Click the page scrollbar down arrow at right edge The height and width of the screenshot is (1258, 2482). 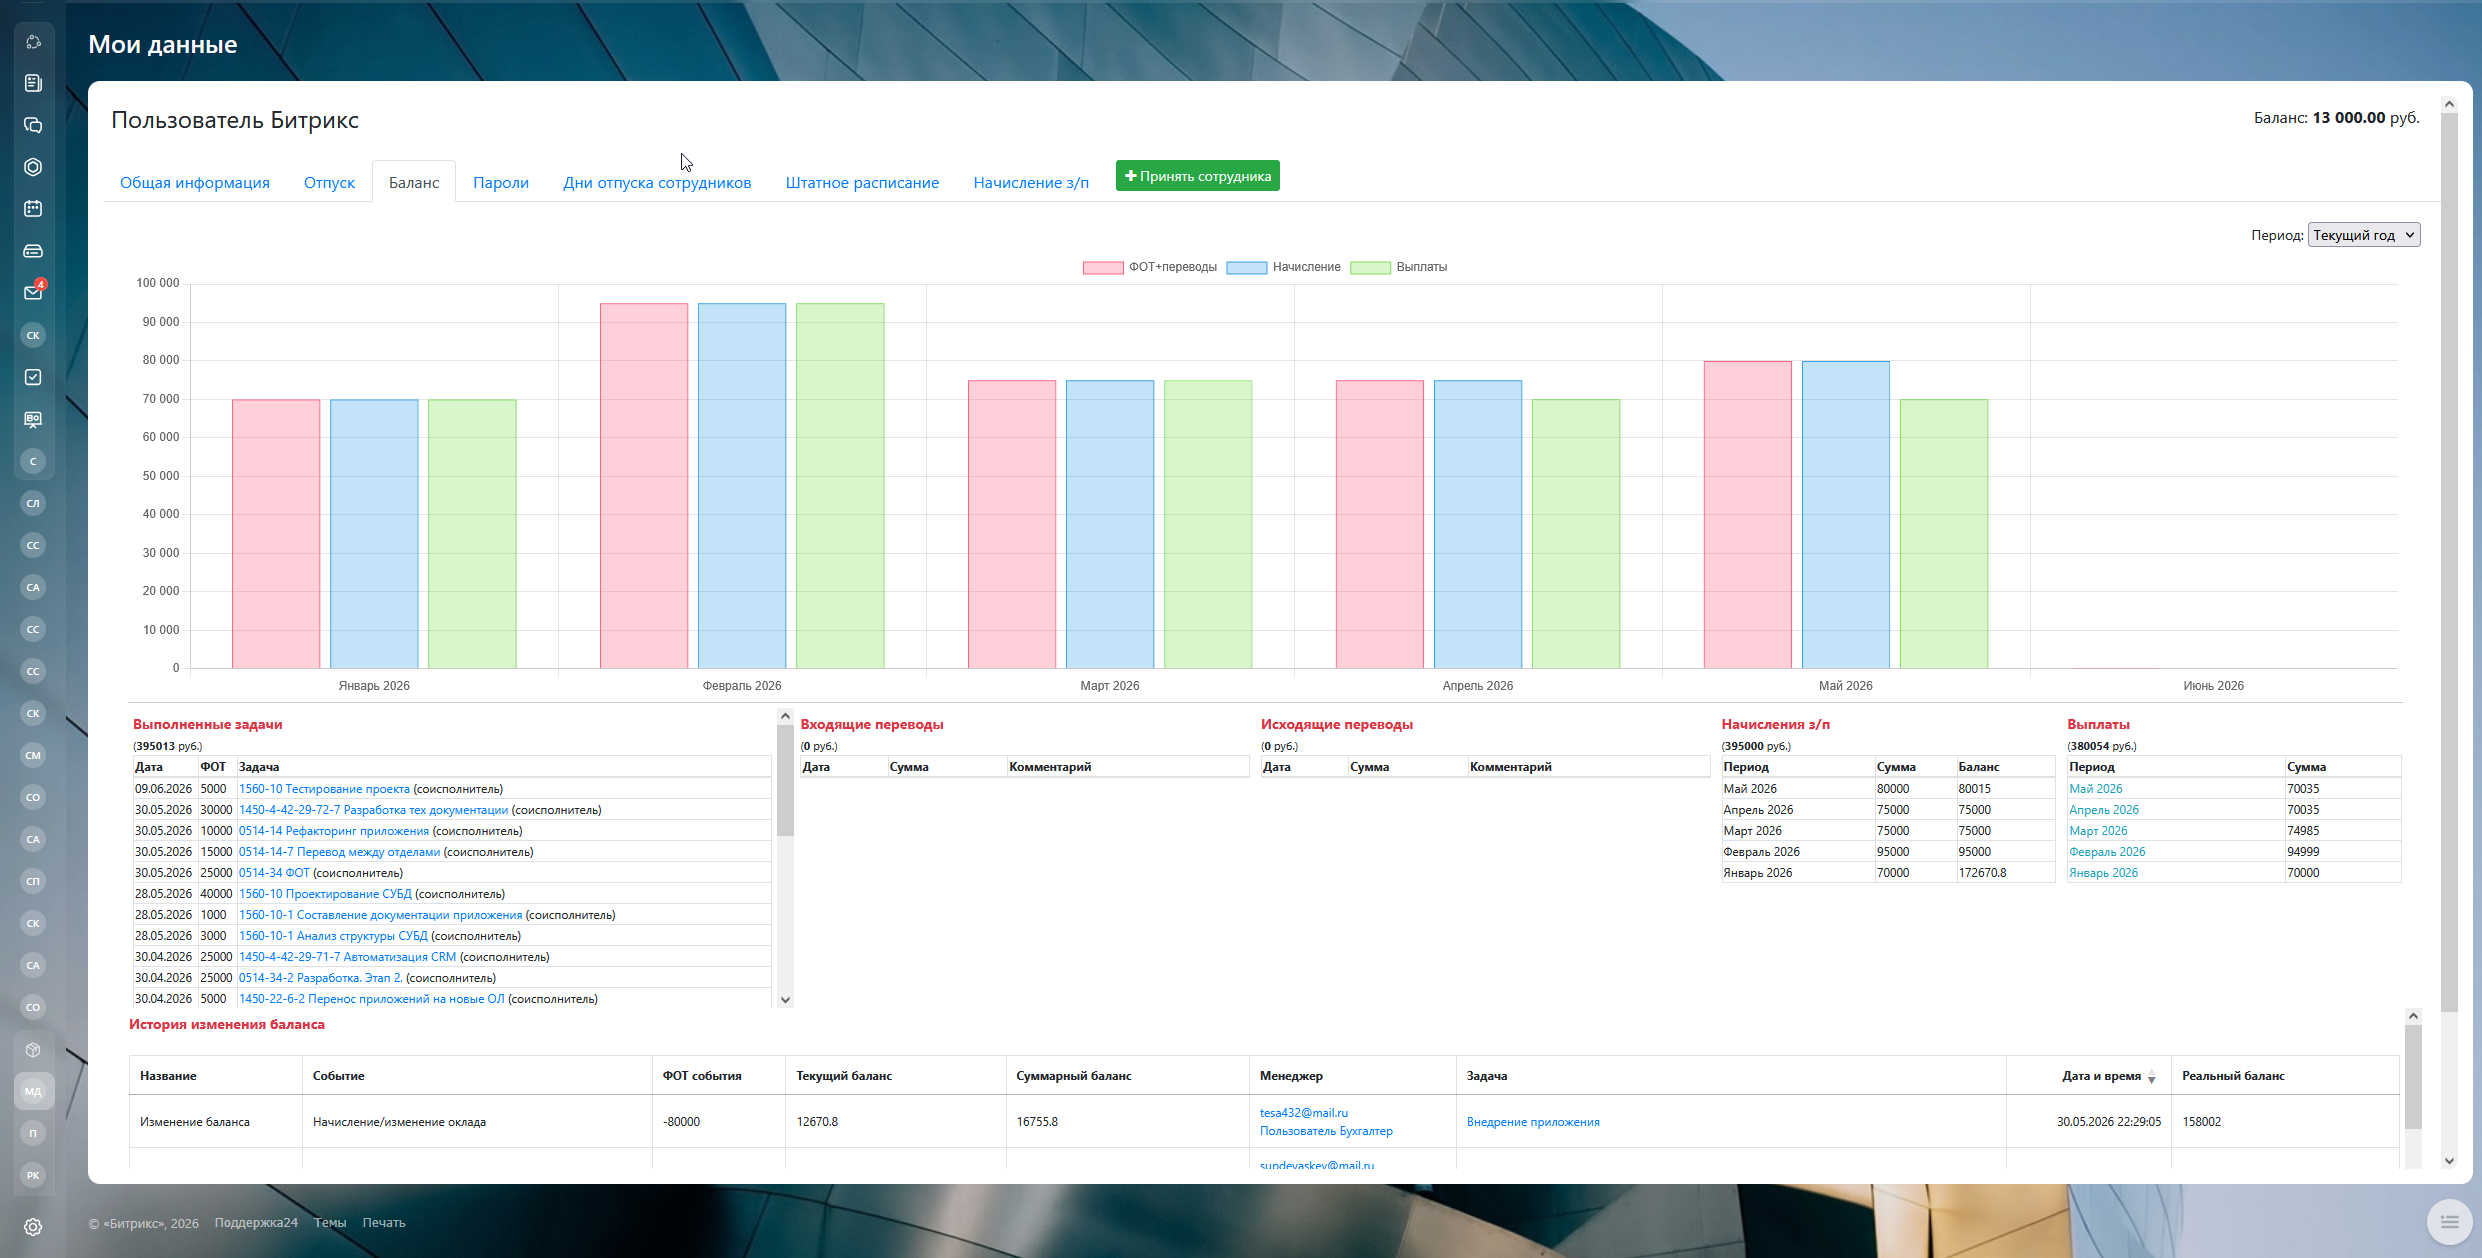(2449, 1161)
